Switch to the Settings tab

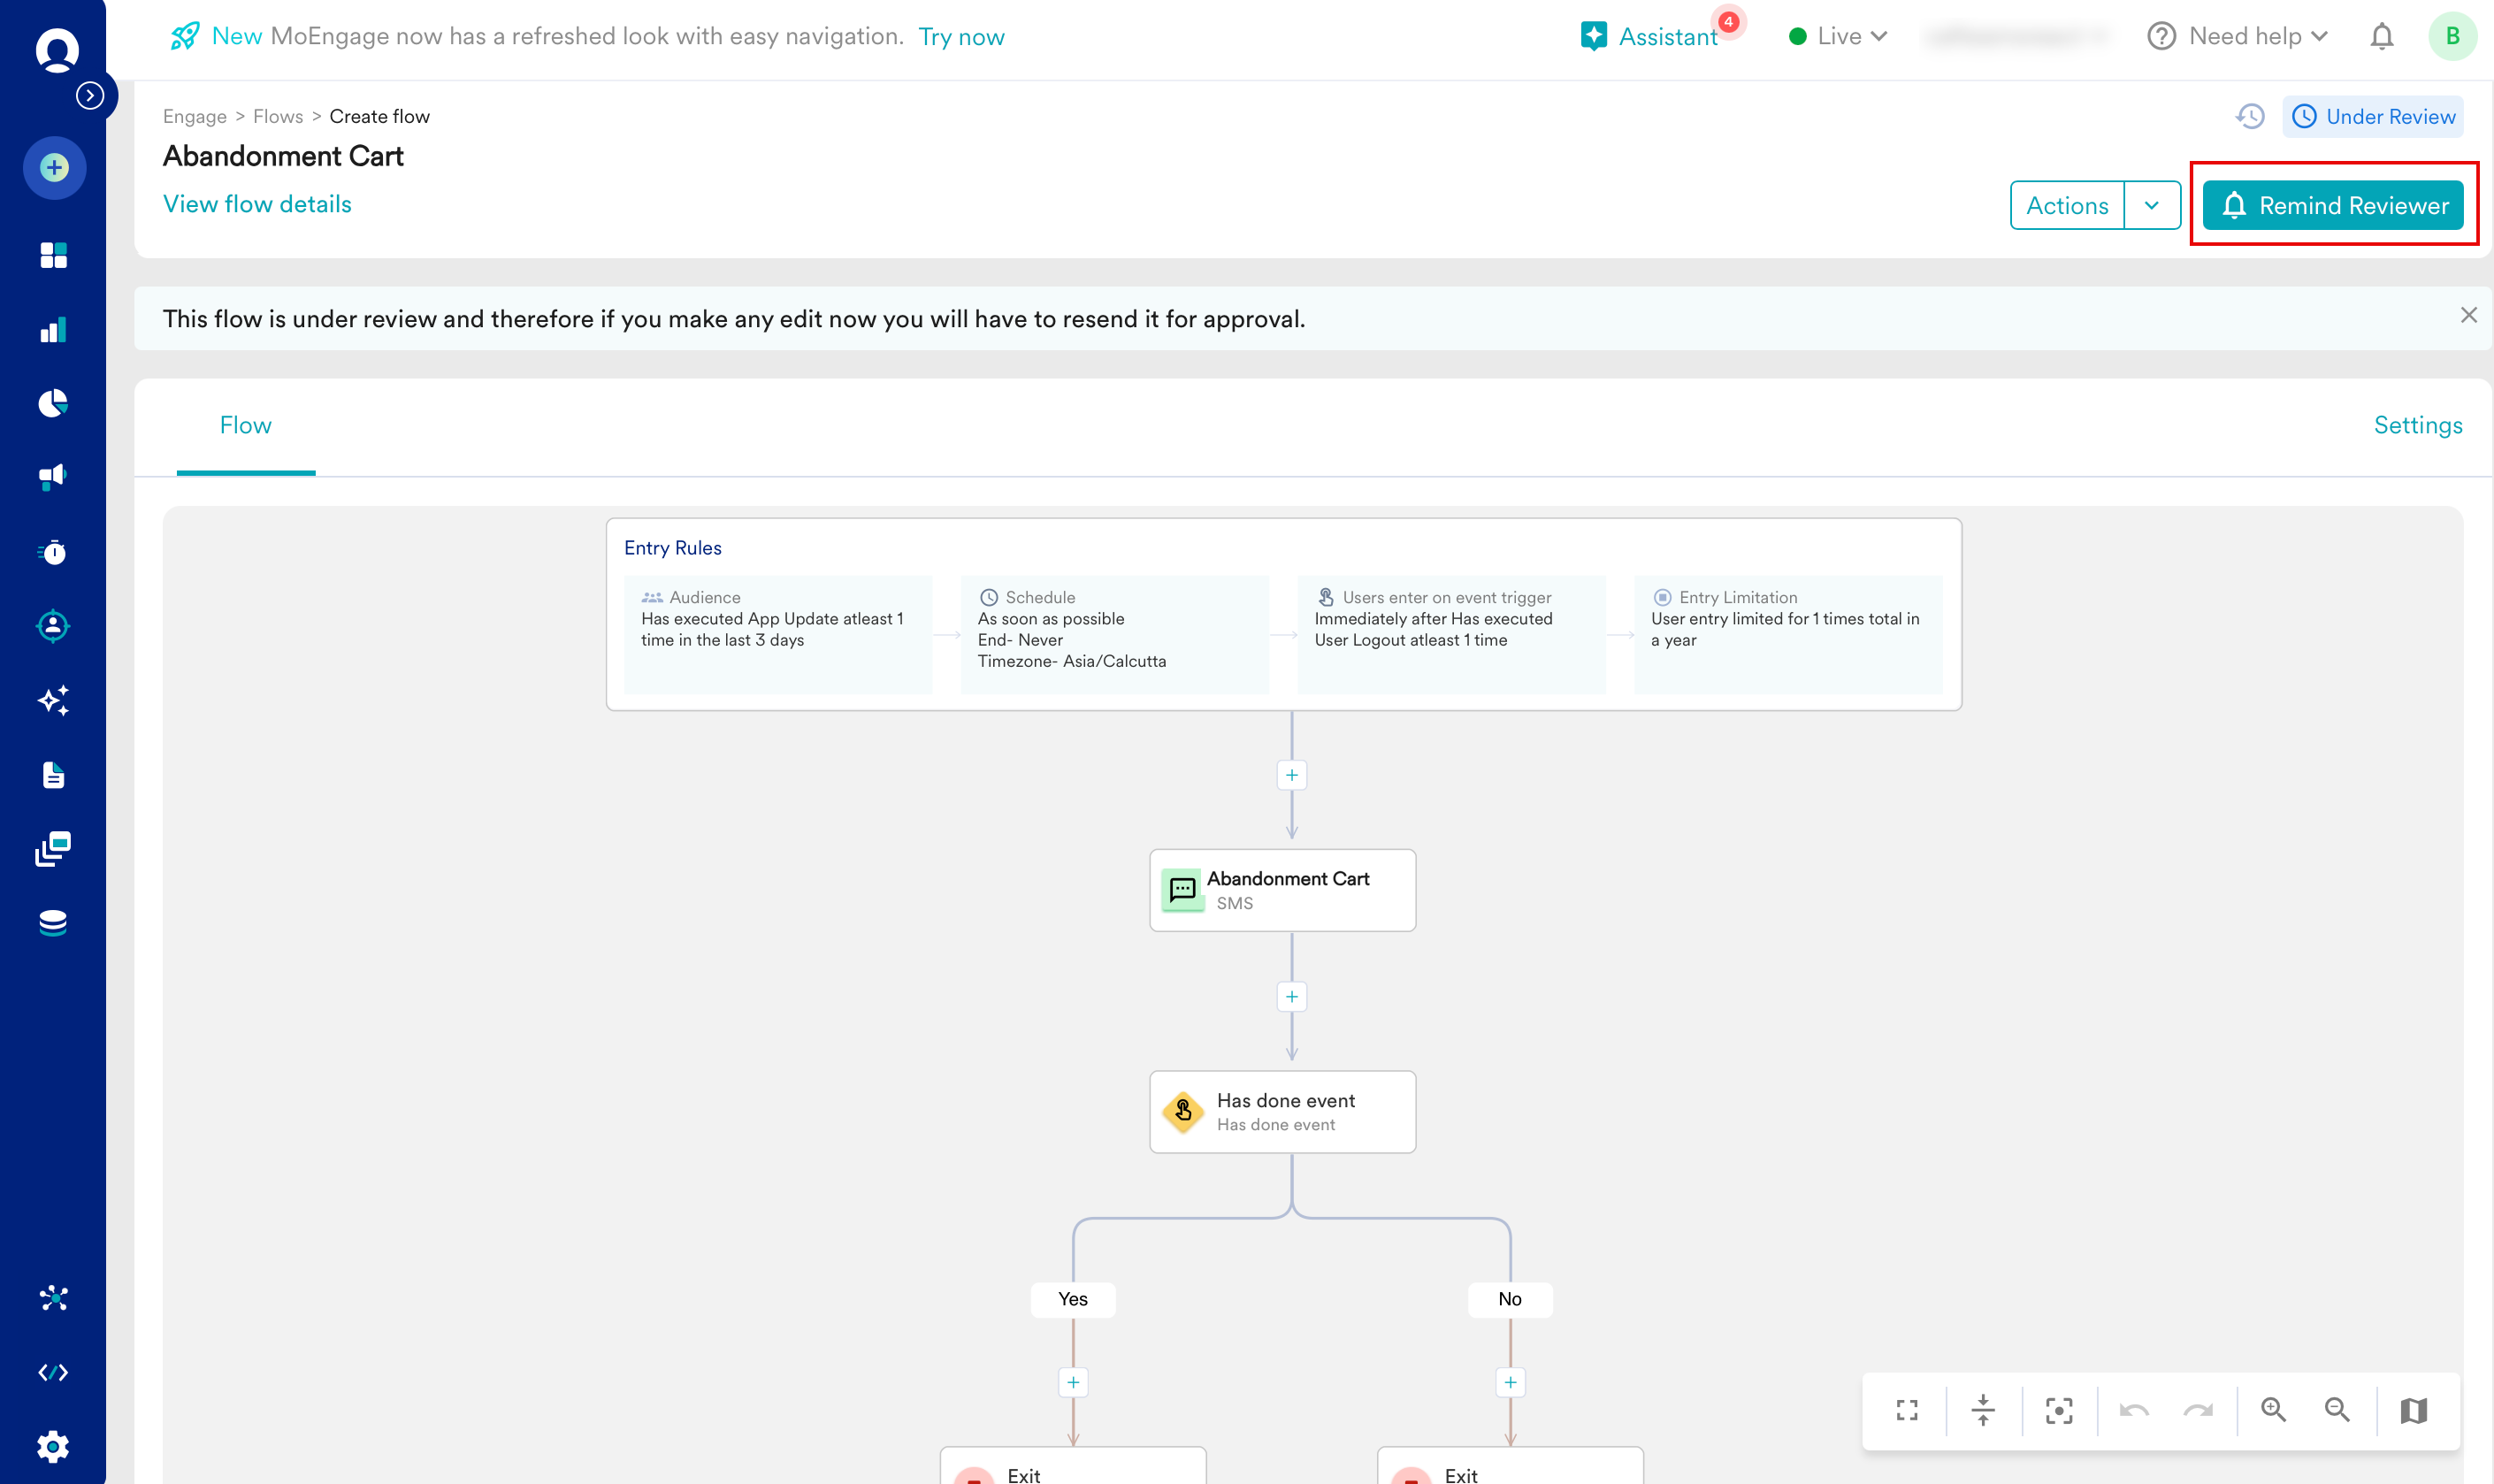click(x=2417, y=425)
